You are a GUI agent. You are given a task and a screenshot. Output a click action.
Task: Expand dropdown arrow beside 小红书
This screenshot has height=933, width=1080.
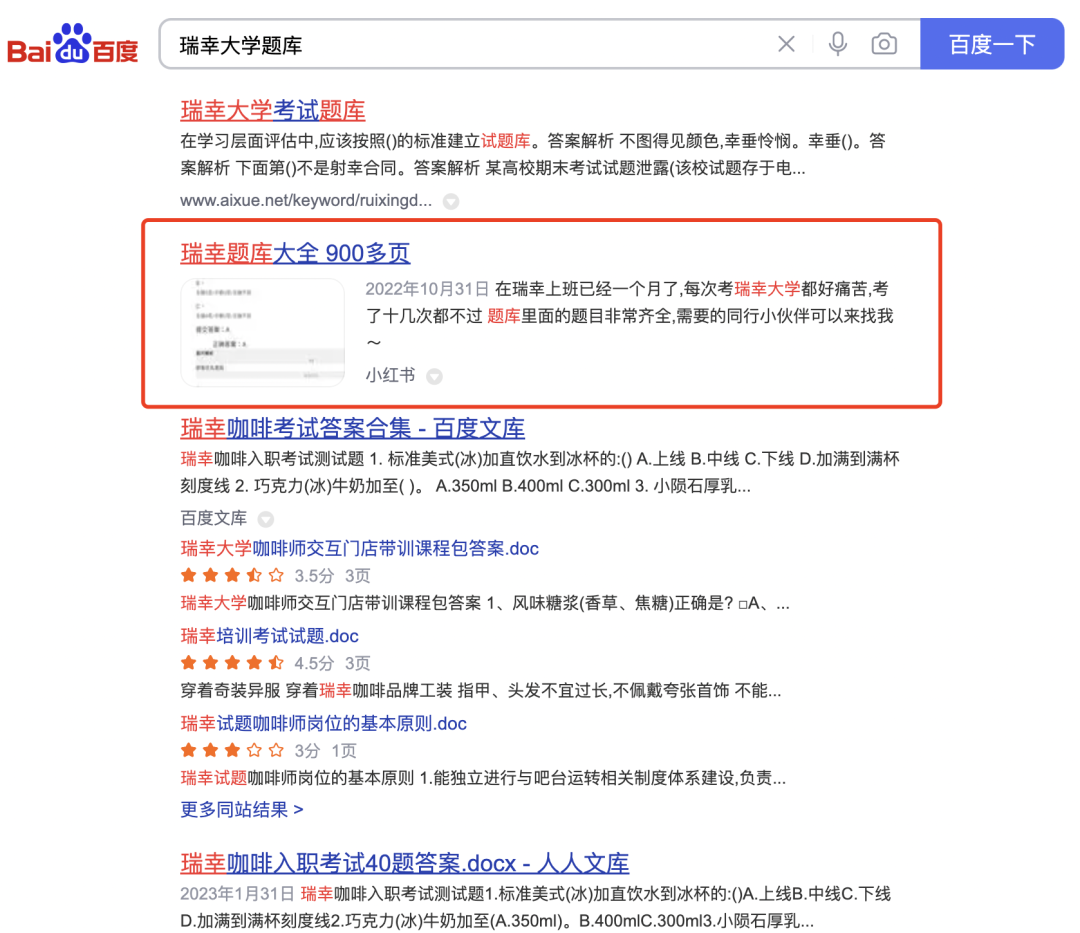[x=435, y=377]
